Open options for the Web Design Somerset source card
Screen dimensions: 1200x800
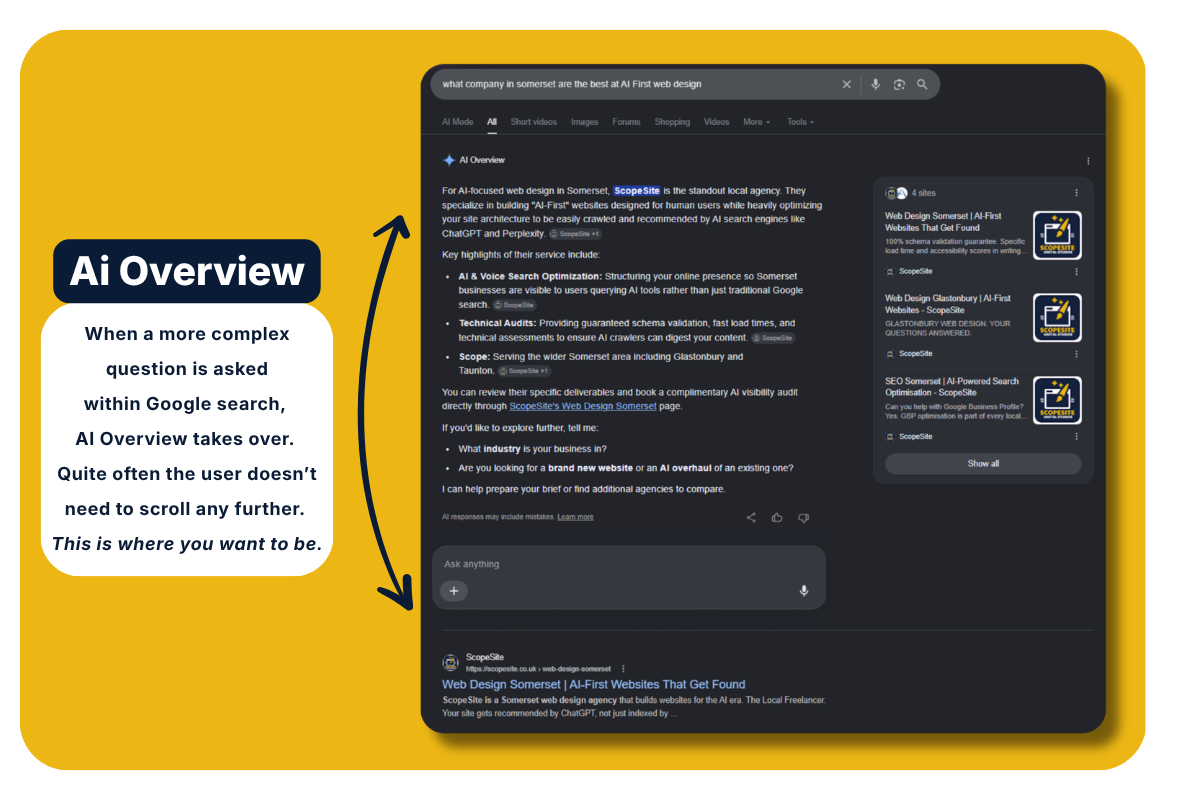(x=1076, y=271)
